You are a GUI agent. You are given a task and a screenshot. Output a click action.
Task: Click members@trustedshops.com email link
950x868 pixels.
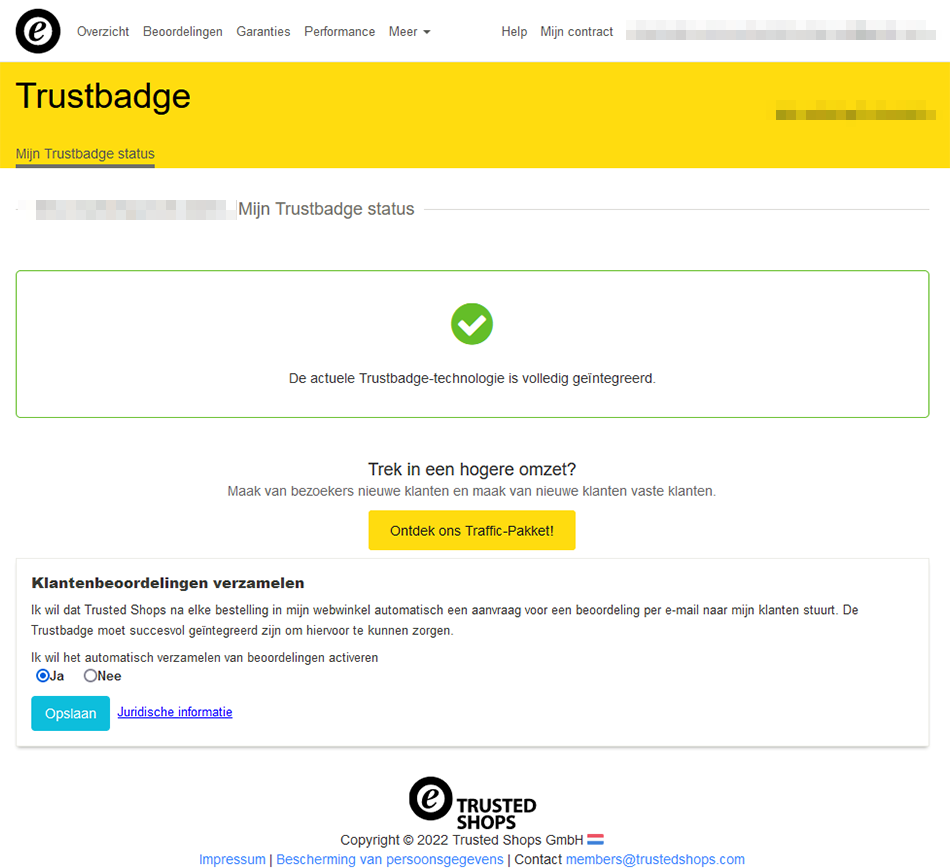655,860
